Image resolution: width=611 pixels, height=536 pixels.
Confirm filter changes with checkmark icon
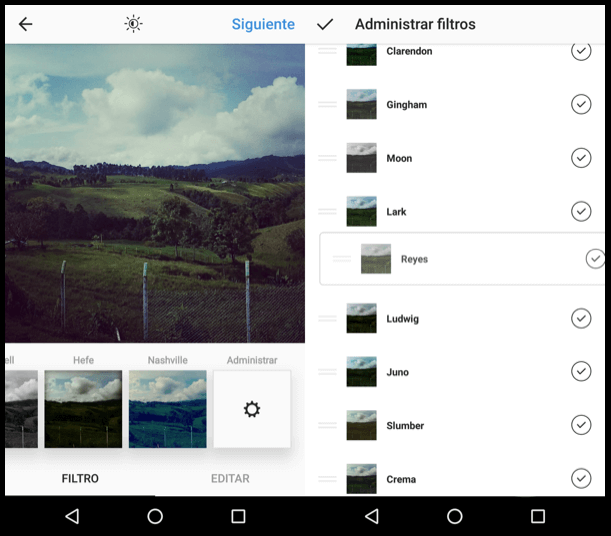(325, 25)
